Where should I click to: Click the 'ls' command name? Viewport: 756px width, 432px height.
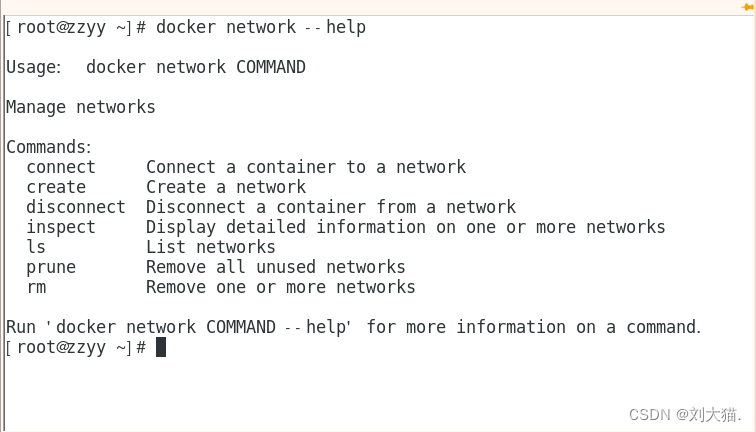tap(36, 247)
